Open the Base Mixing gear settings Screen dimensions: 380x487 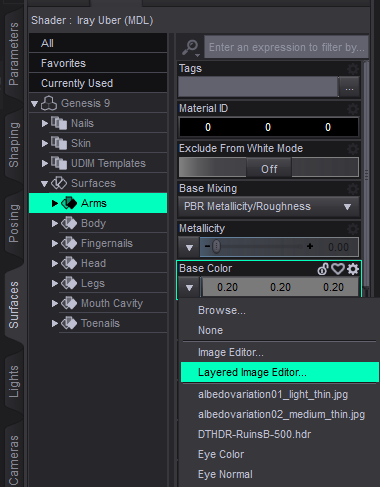click(353, 189)
